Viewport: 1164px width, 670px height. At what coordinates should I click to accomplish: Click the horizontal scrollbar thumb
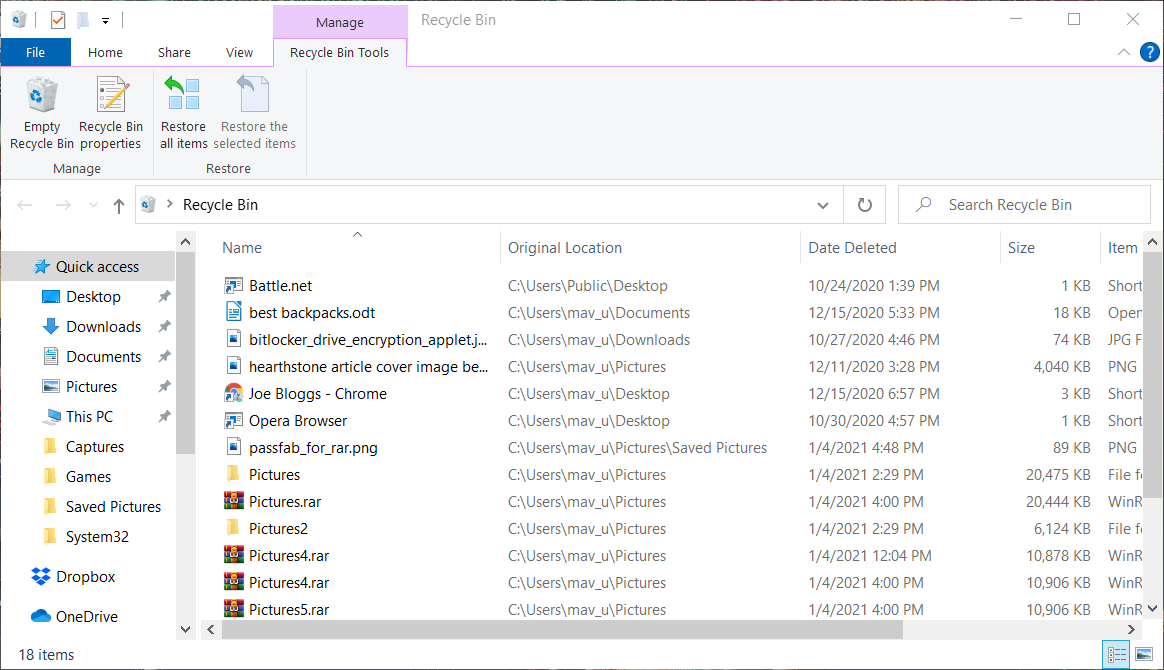(562, 629)
